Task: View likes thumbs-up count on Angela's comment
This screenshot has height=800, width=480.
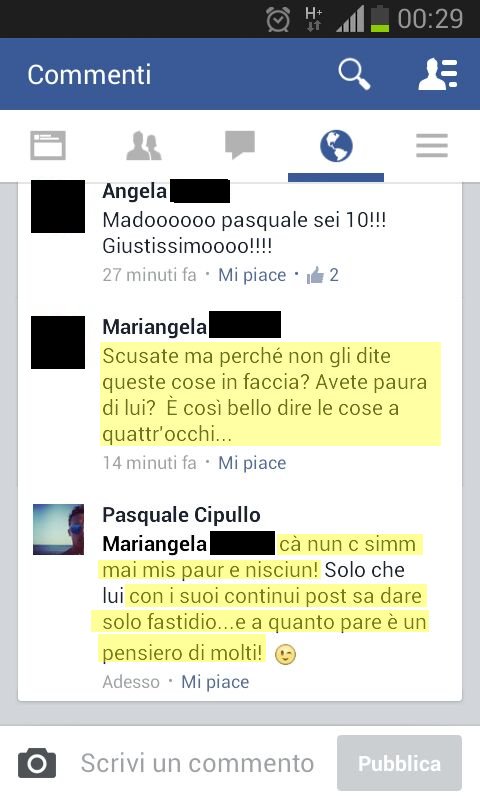Action: [x=322, y=275]
